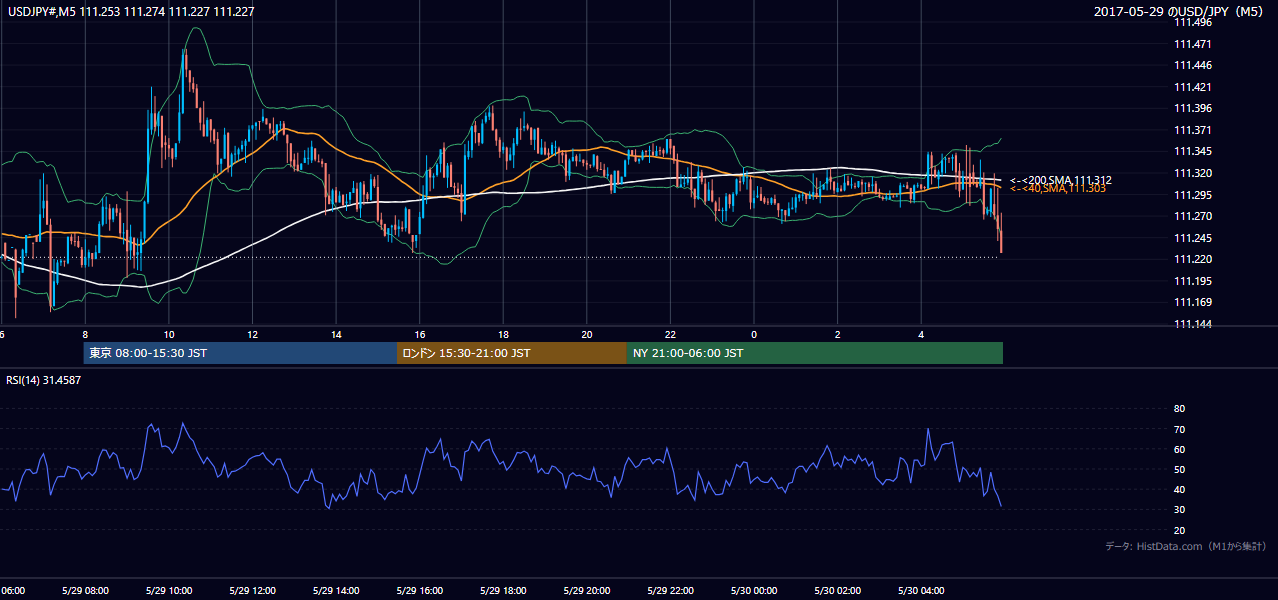1278x600 pixels.
Task: Select the USDJPY#,M5 price header text
Action: (x=131, y=12)
